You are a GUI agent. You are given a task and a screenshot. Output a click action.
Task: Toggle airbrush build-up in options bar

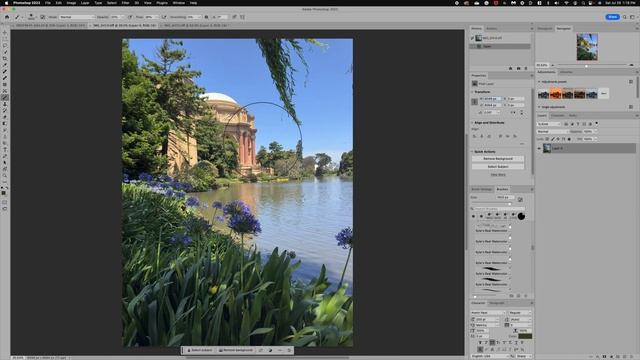tap(164, 17)
